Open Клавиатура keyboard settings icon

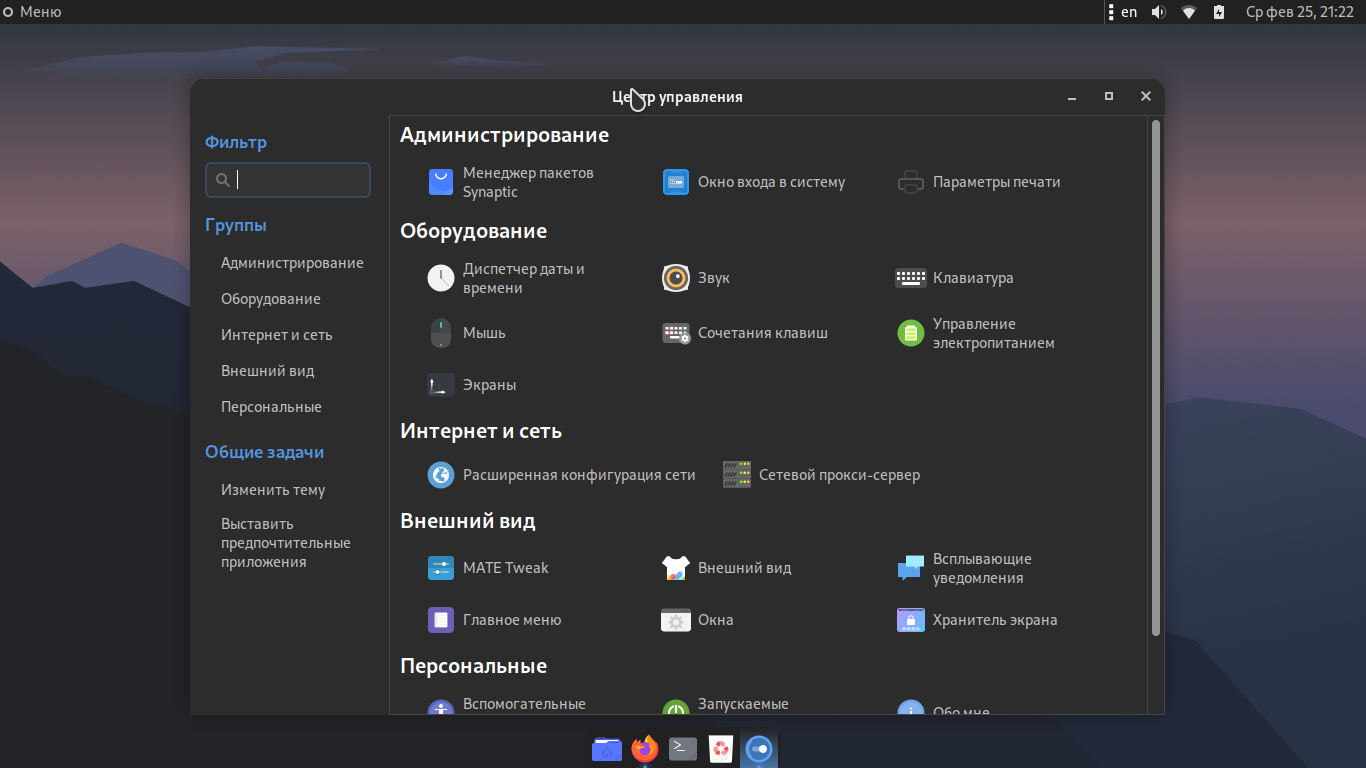911,278
